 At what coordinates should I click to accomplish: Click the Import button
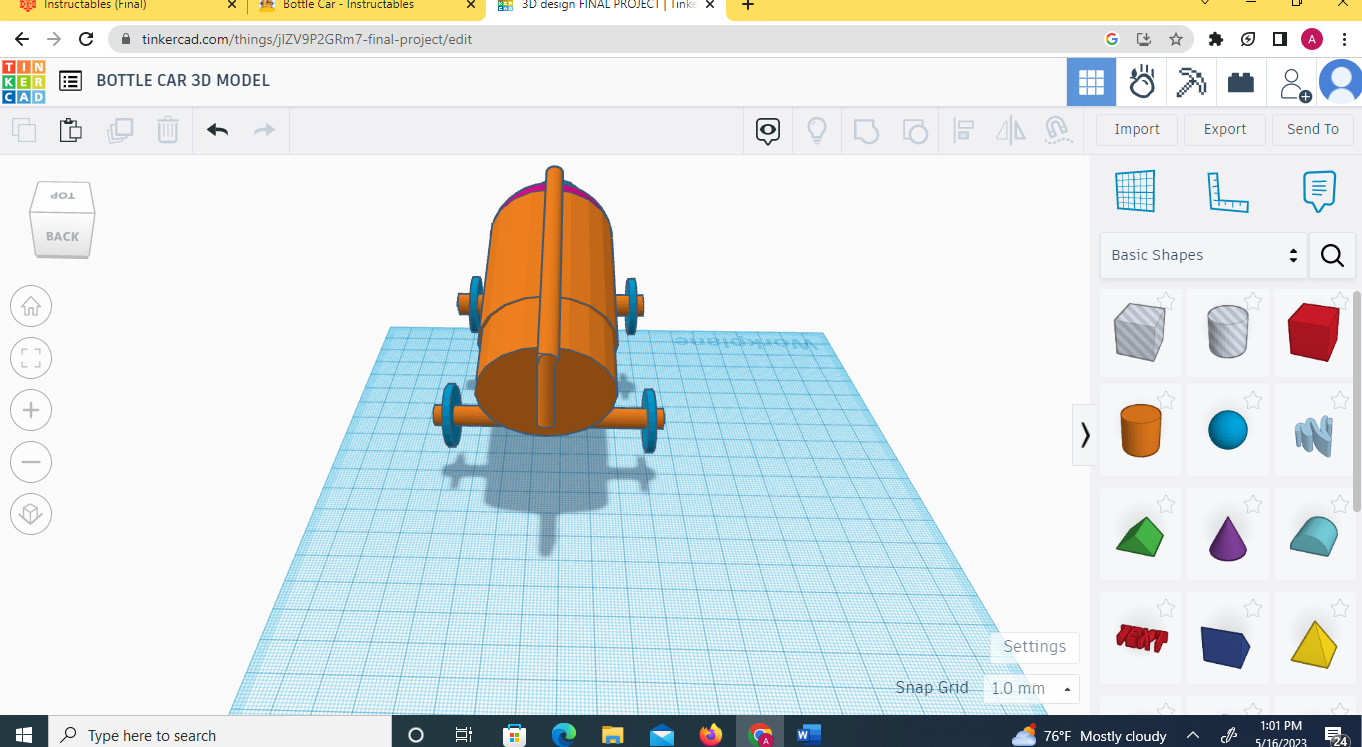(x=1137, y=130)
